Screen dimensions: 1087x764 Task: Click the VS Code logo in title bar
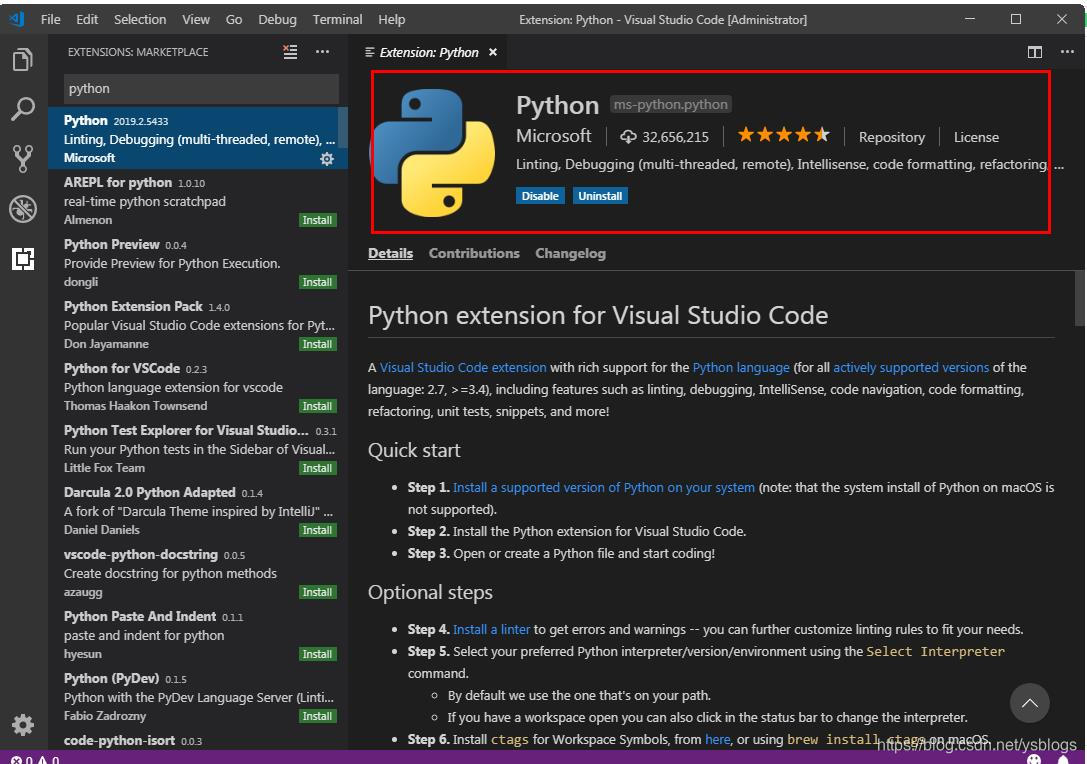16,19
